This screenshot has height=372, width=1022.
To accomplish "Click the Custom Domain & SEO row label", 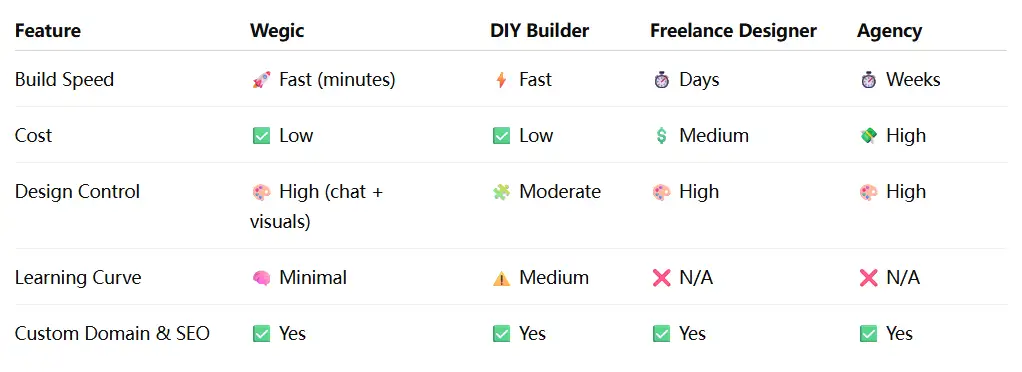I will pyautogui.click(x=112, y=334).
